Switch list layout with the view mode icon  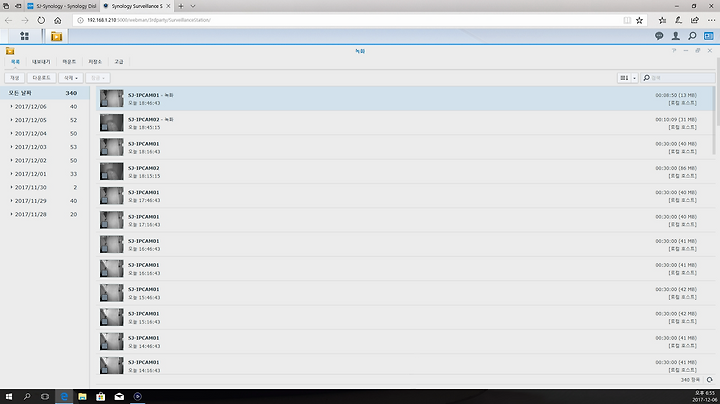point(624,78)
